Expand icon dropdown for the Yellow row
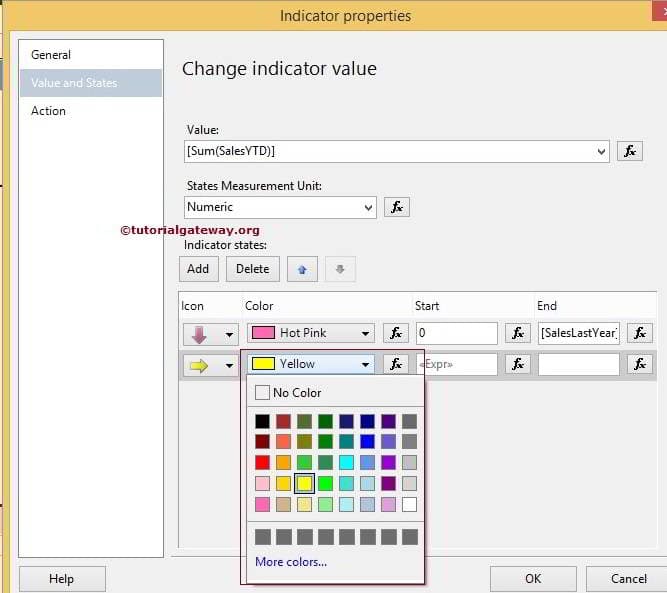Image resolution: width=667 pixels, height=593 pixels. click(x=229, y=365)
